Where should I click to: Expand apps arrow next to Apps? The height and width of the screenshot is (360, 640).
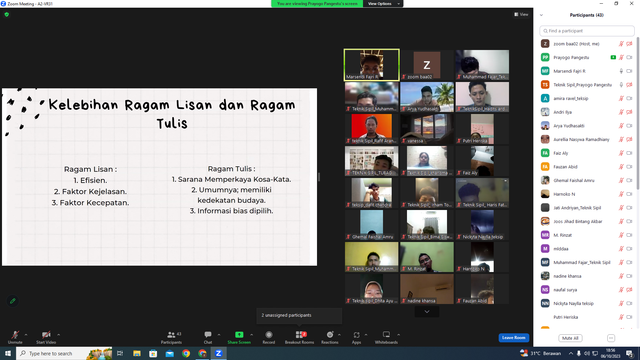pos(366,335)
